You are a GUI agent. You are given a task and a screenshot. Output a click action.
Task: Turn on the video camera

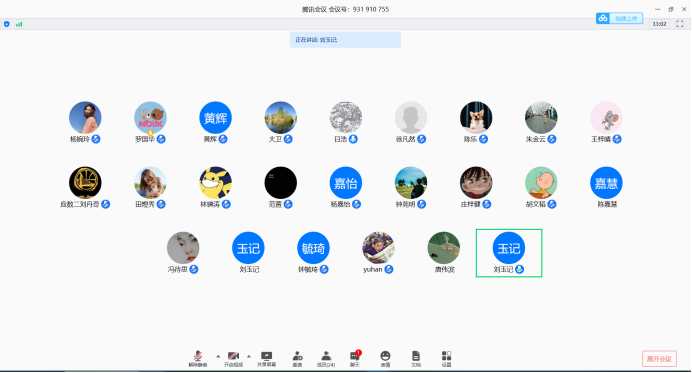pos(233,359)
